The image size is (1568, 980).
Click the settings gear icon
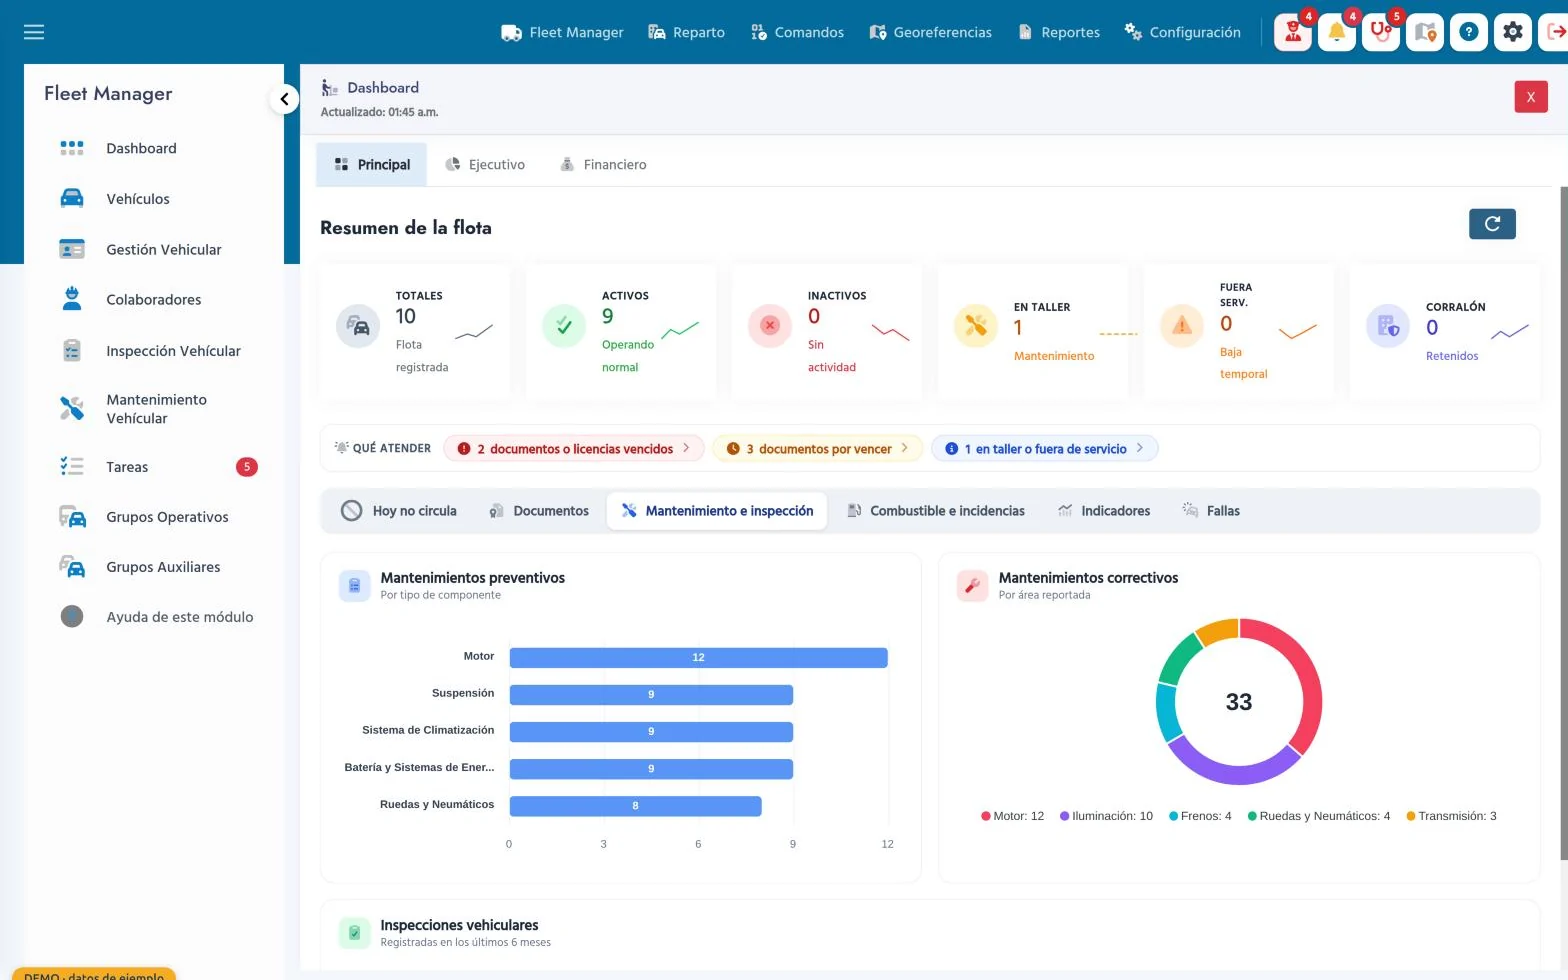tap(1513, 32)
